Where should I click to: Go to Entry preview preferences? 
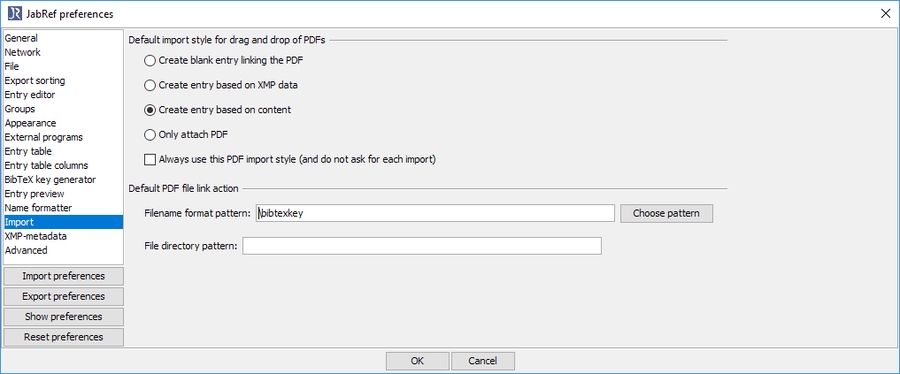(63, 194)
